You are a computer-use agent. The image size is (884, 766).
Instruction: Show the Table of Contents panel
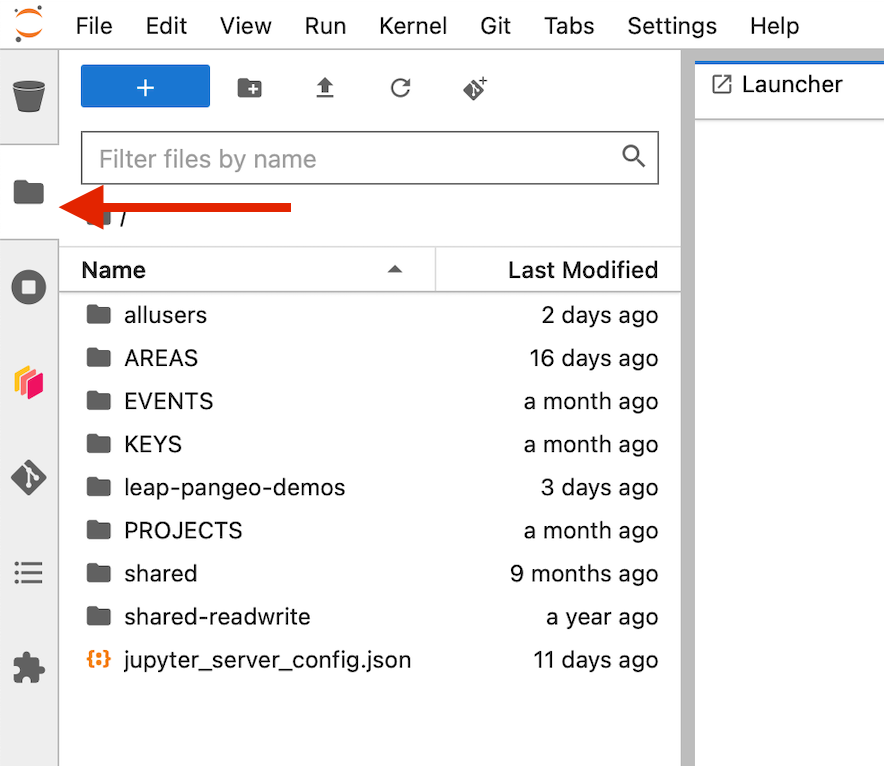[29, 572]
